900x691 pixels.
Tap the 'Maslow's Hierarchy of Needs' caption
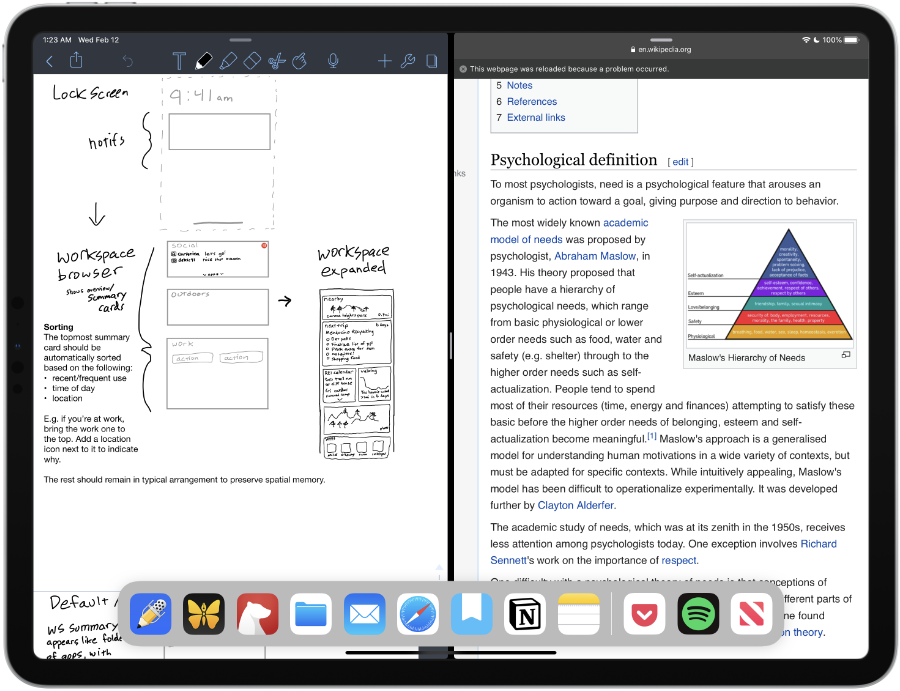point(746,358)
